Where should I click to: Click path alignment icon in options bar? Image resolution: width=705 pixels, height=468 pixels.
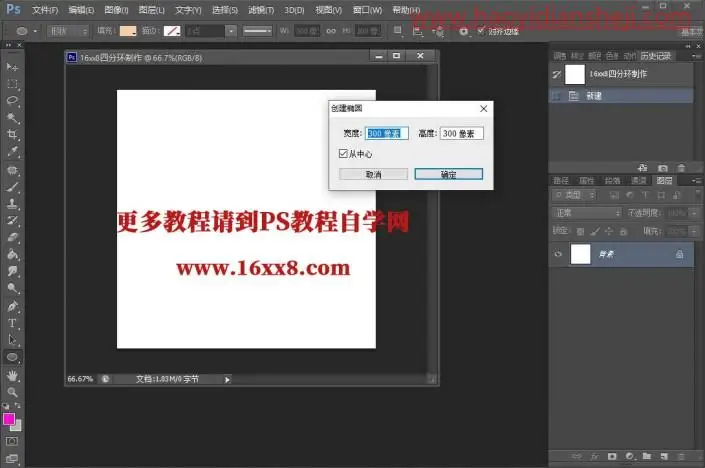[418, 31]
